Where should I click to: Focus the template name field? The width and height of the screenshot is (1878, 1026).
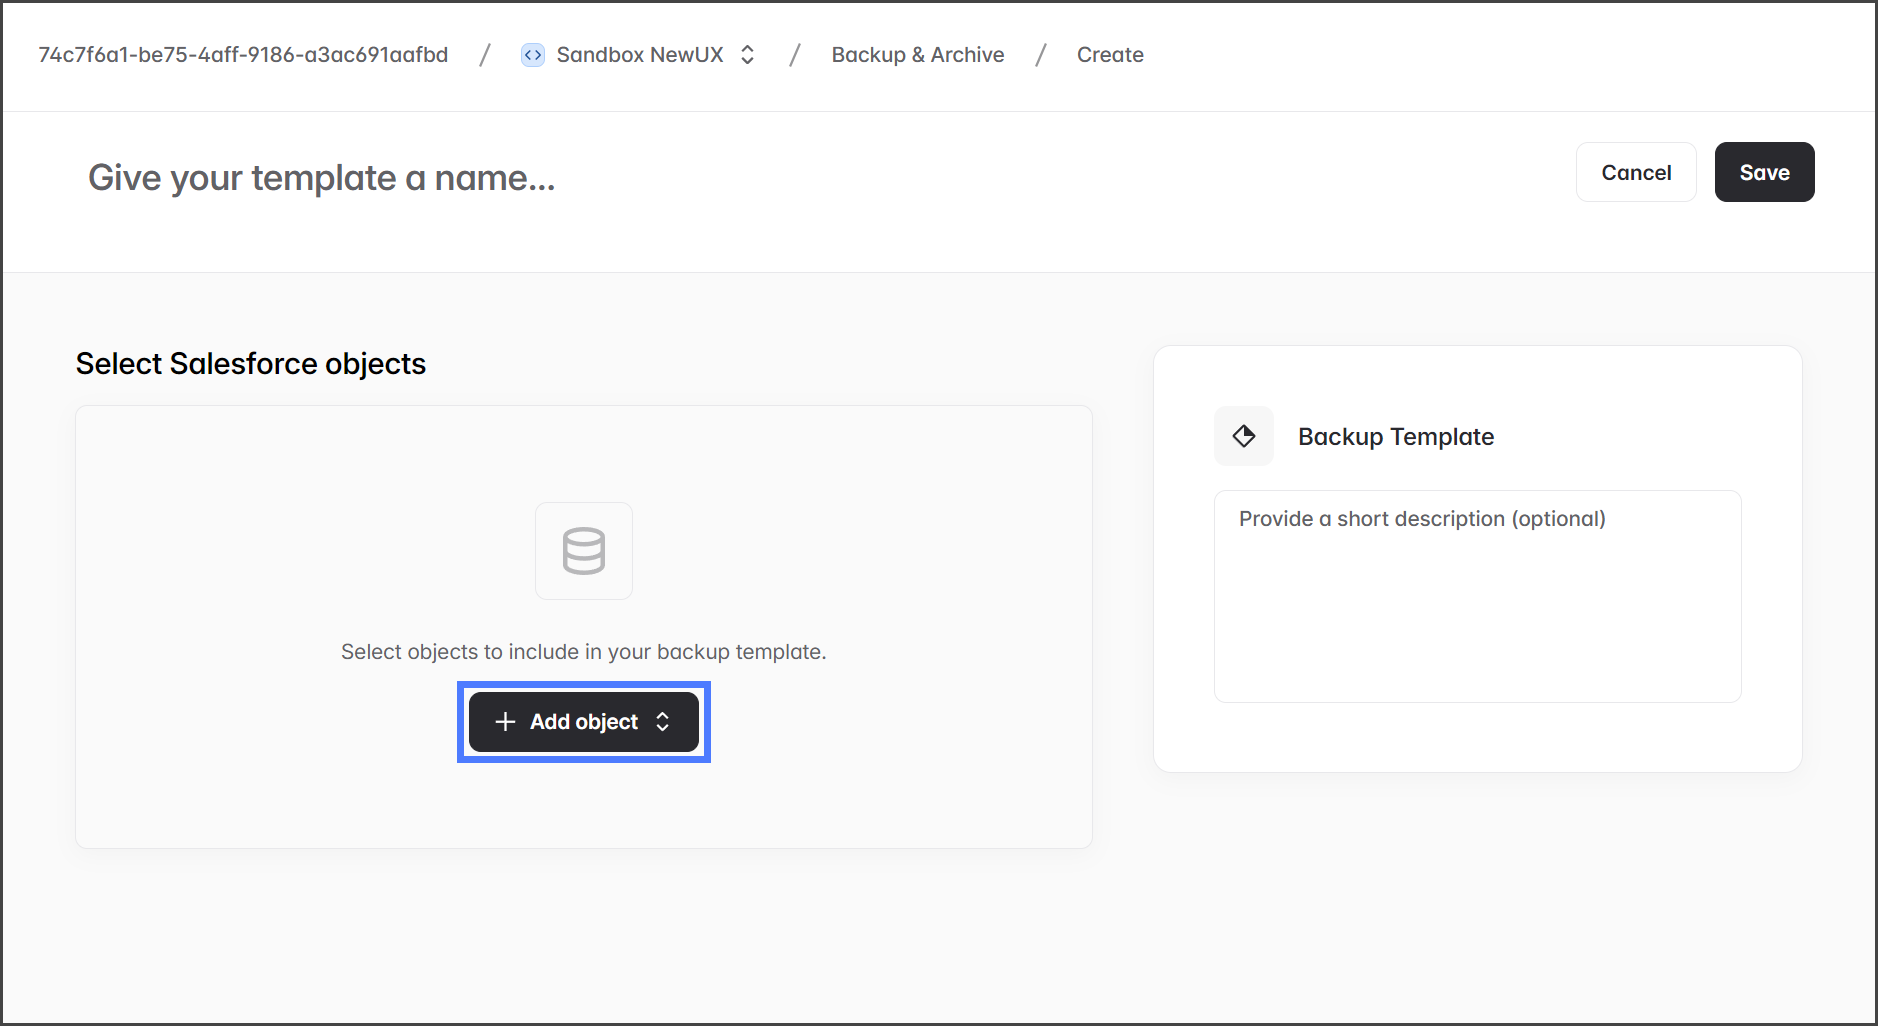point(321,178)
